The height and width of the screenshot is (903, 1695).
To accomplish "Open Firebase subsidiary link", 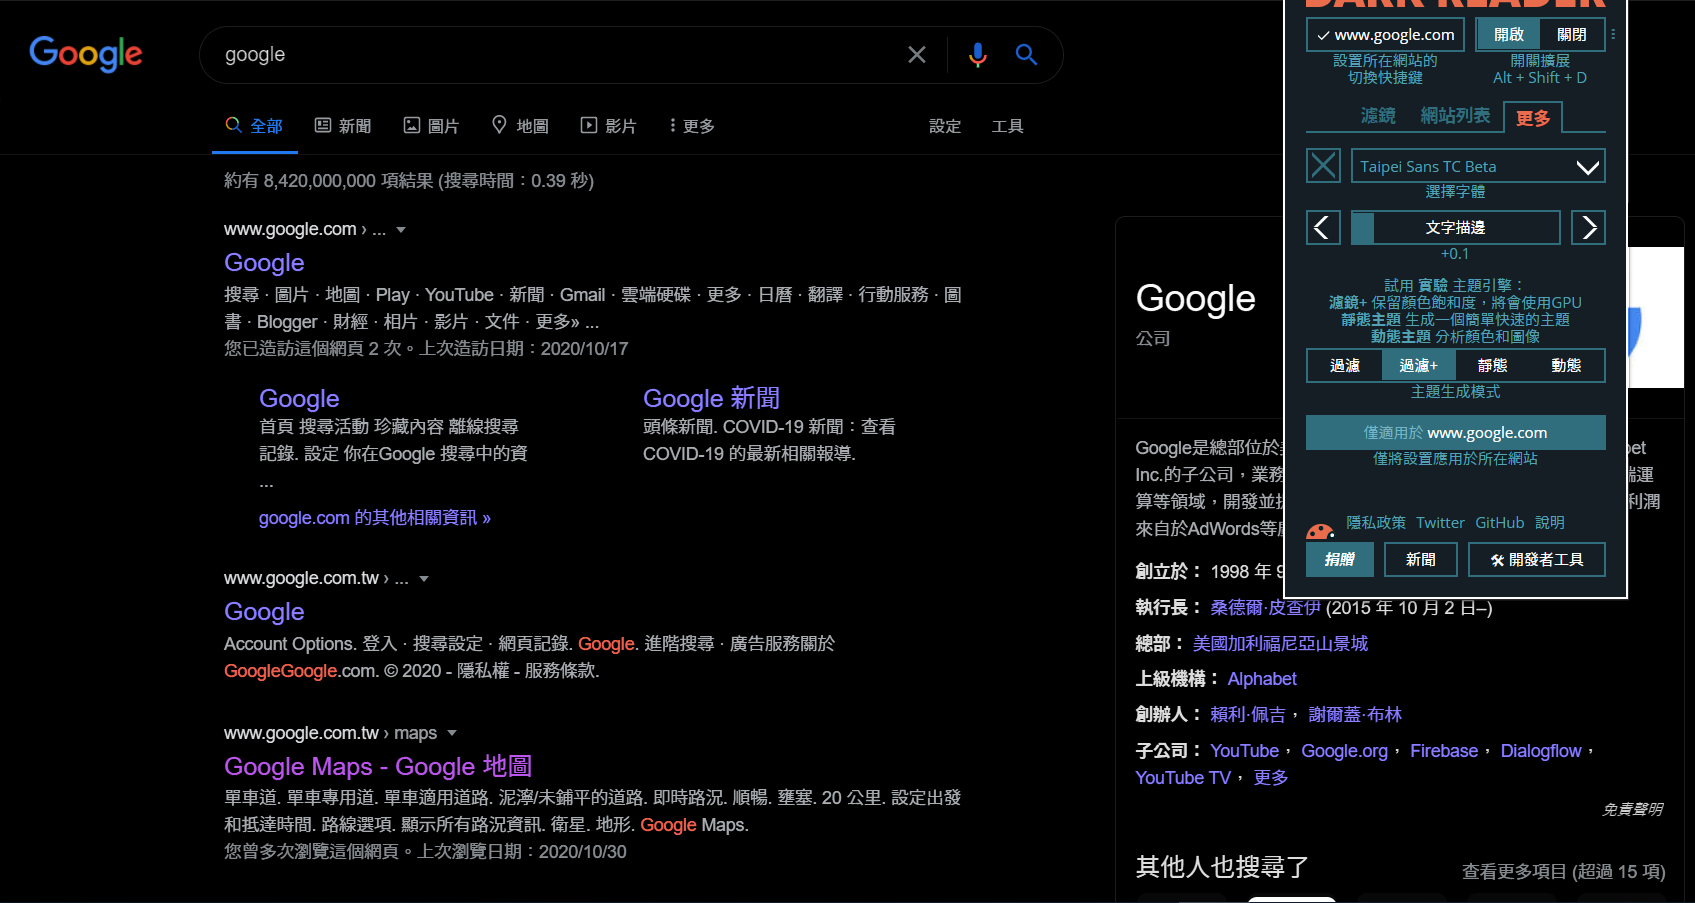I will pos(1444,751).
